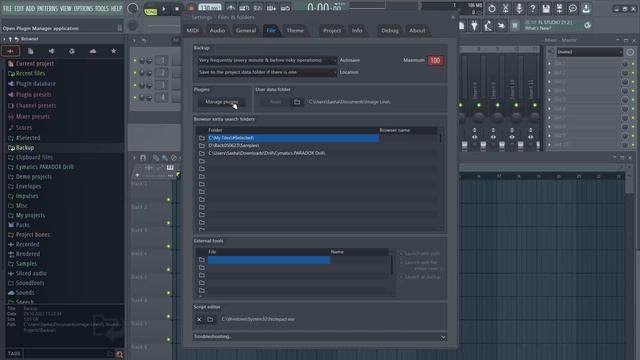Toggle the green SONG mode switch

151,11
